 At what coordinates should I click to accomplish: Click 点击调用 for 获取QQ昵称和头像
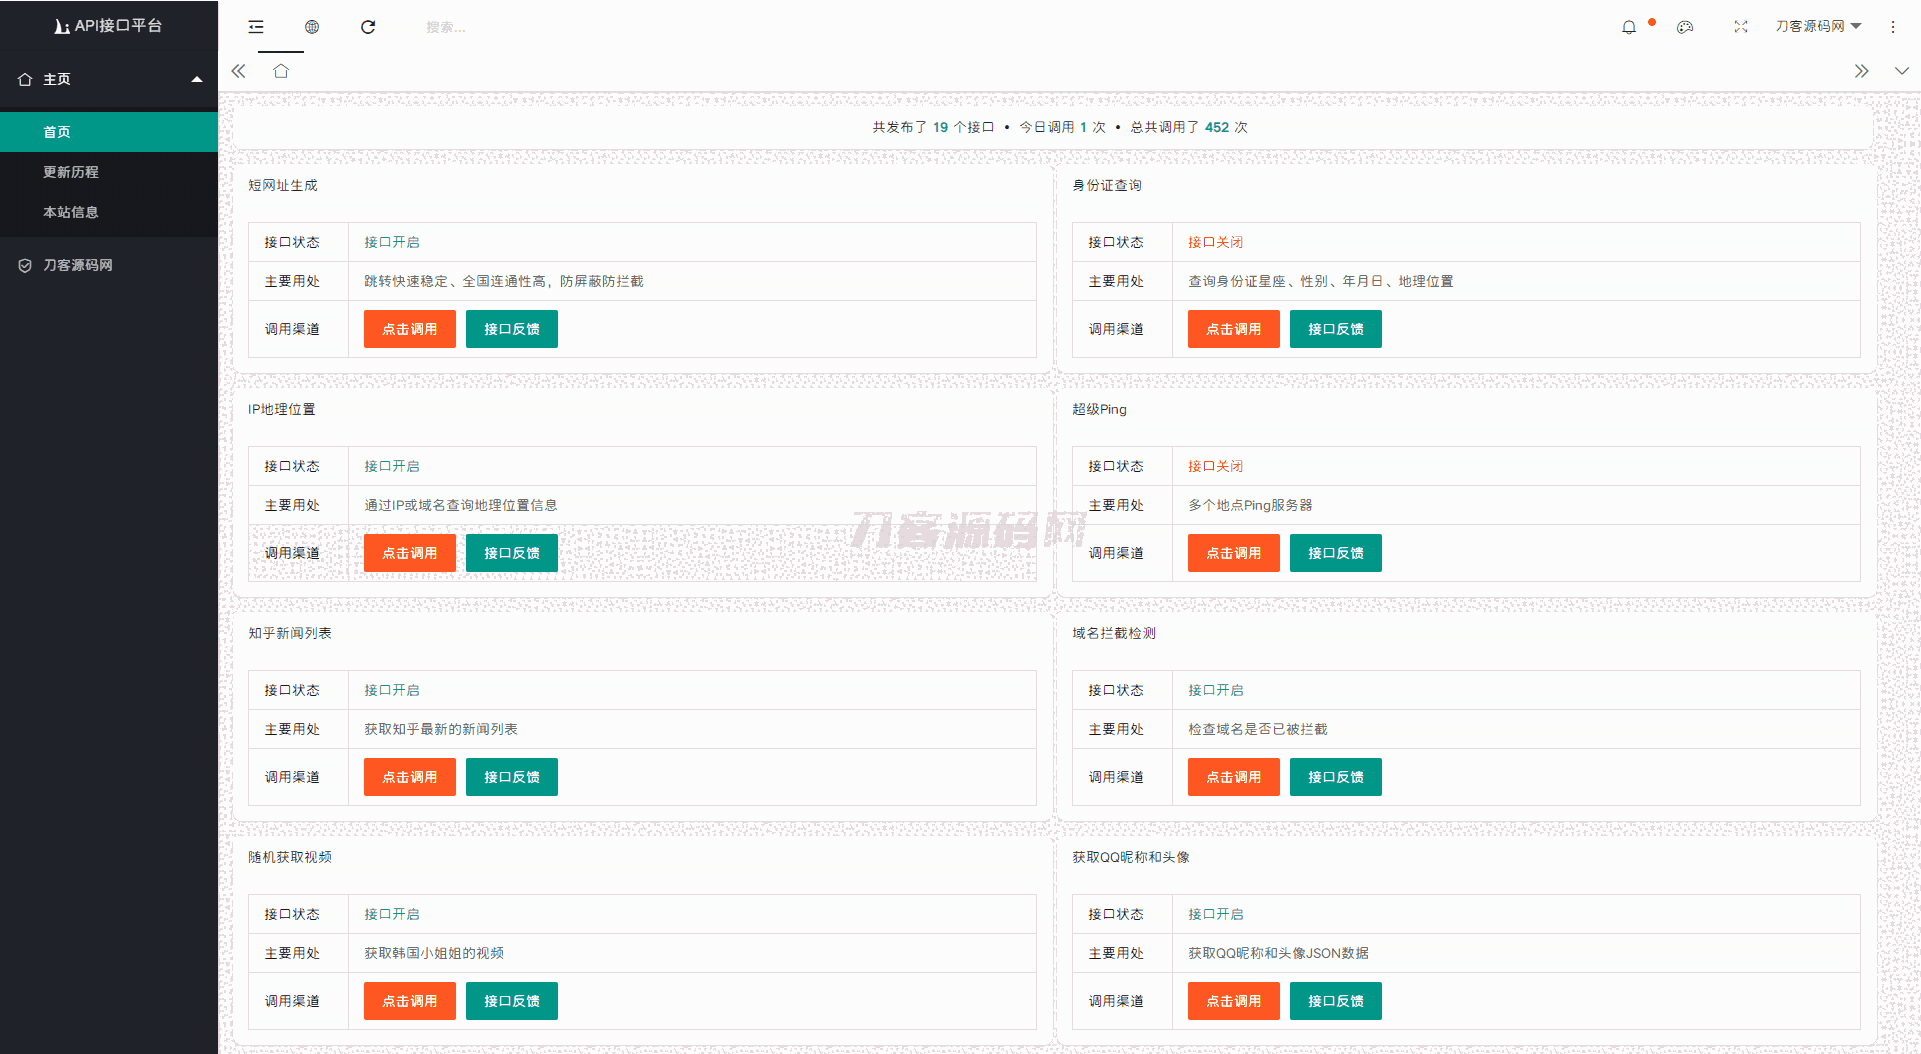(1234, 1001)
